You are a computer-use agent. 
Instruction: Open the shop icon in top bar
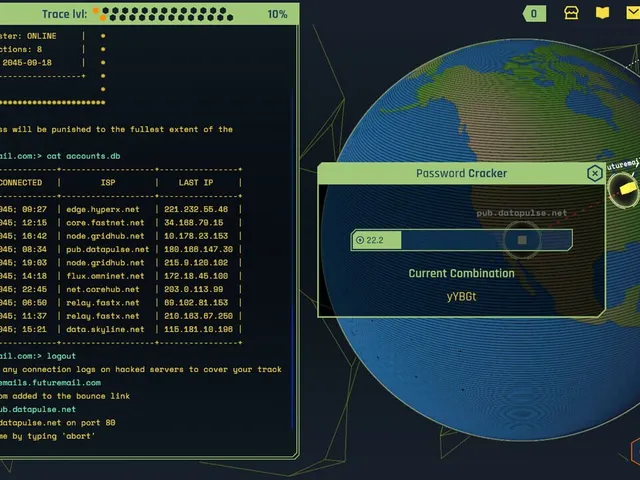pyautogui.click(x=571, y=13)
